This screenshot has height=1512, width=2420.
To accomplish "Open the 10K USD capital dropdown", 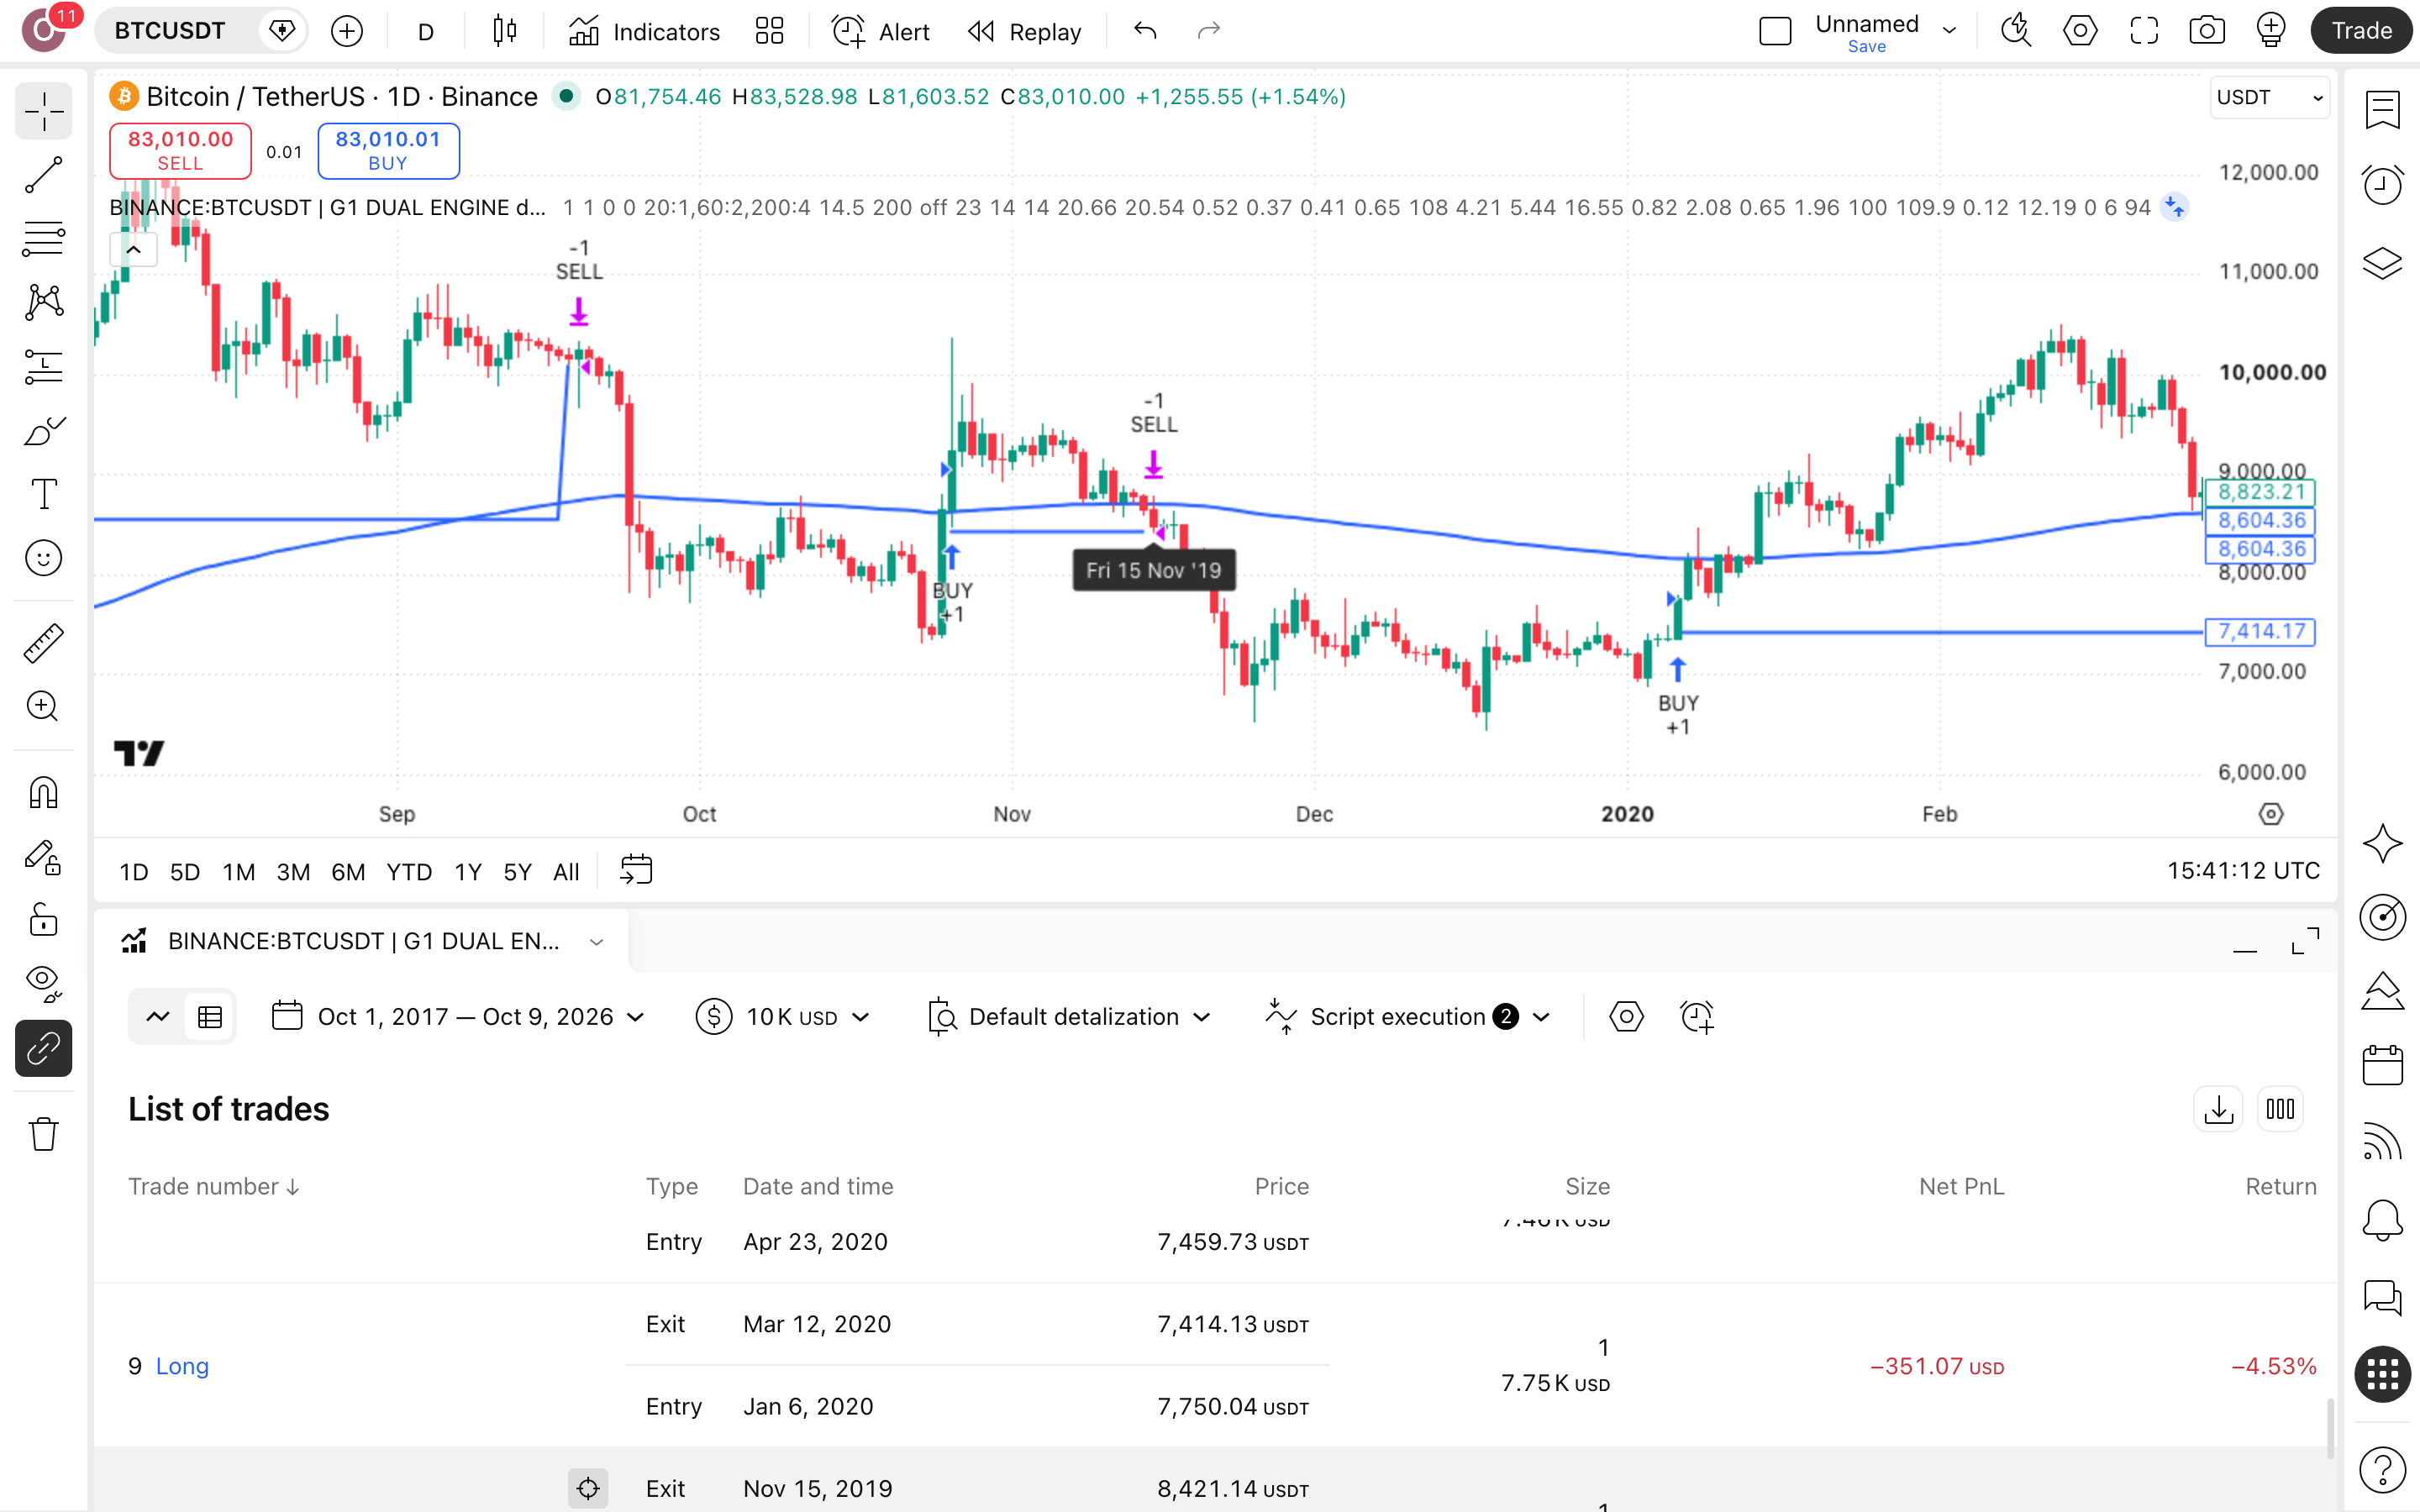I will pos(783,1017).
